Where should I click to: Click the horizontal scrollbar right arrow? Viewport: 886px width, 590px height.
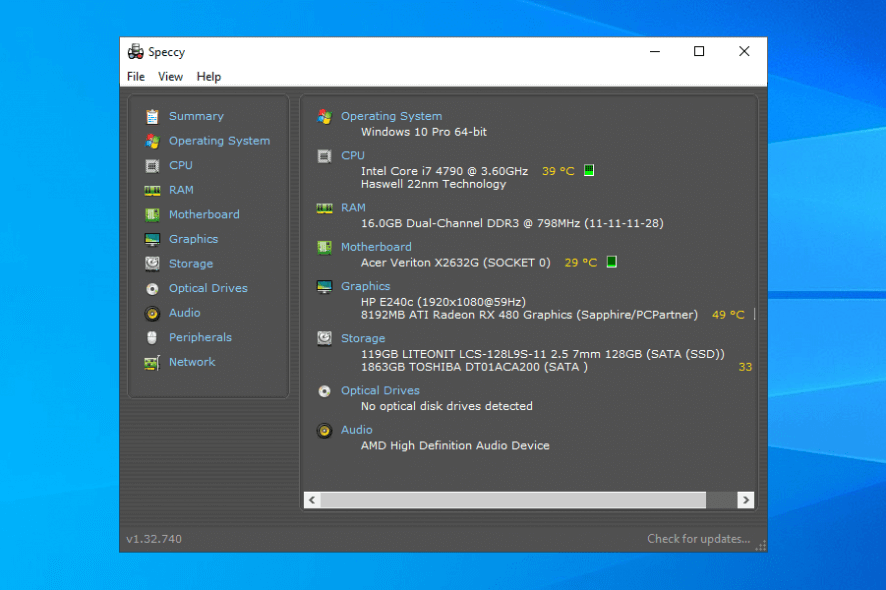coord(745,499)
